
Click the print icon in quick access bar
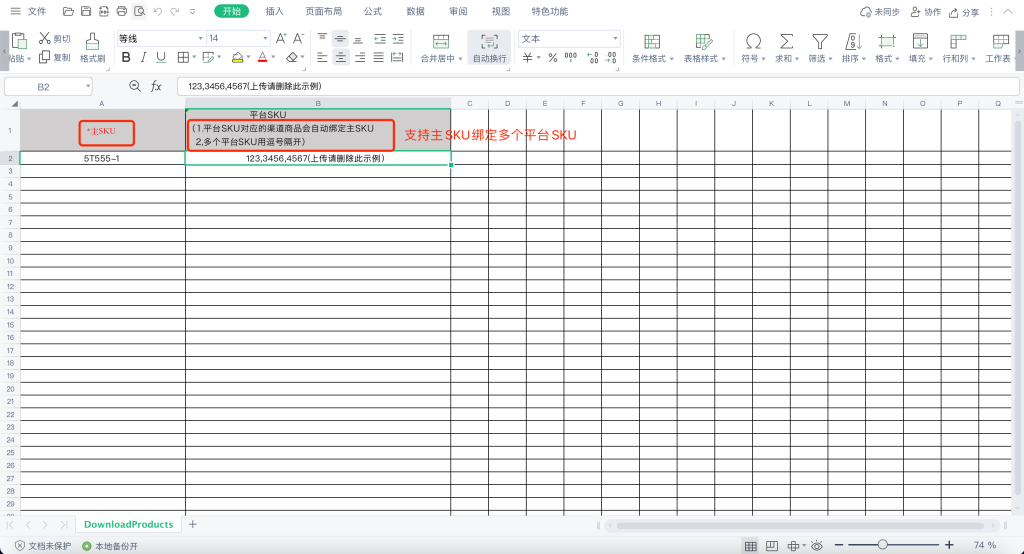tap(121, 12)
